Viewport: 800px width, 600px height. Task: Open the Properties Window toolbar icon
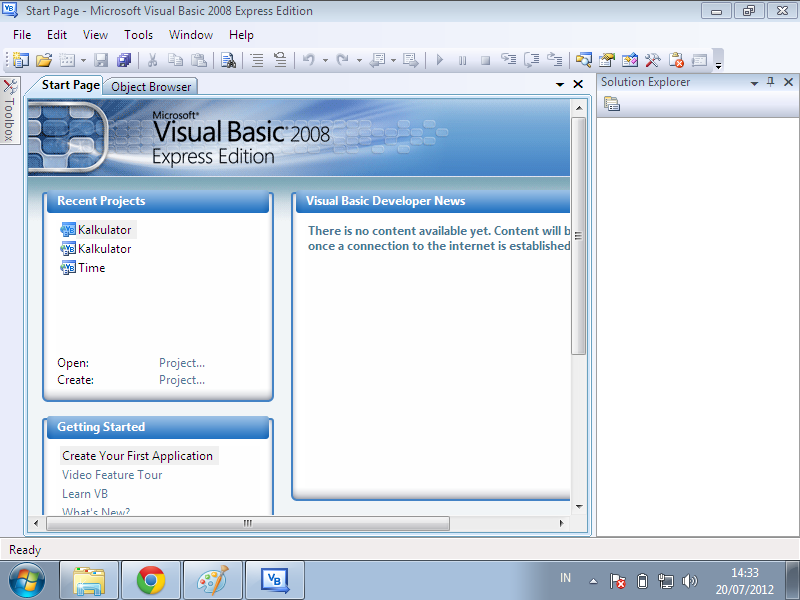607,60
